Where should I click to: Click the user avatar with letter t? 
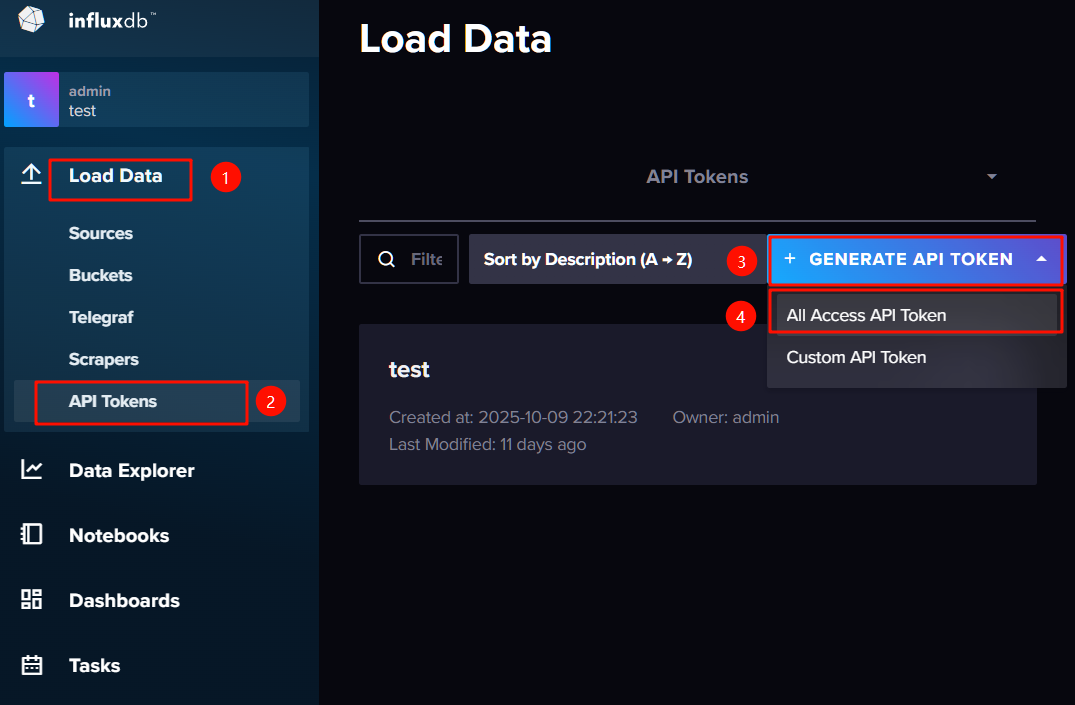31,100
